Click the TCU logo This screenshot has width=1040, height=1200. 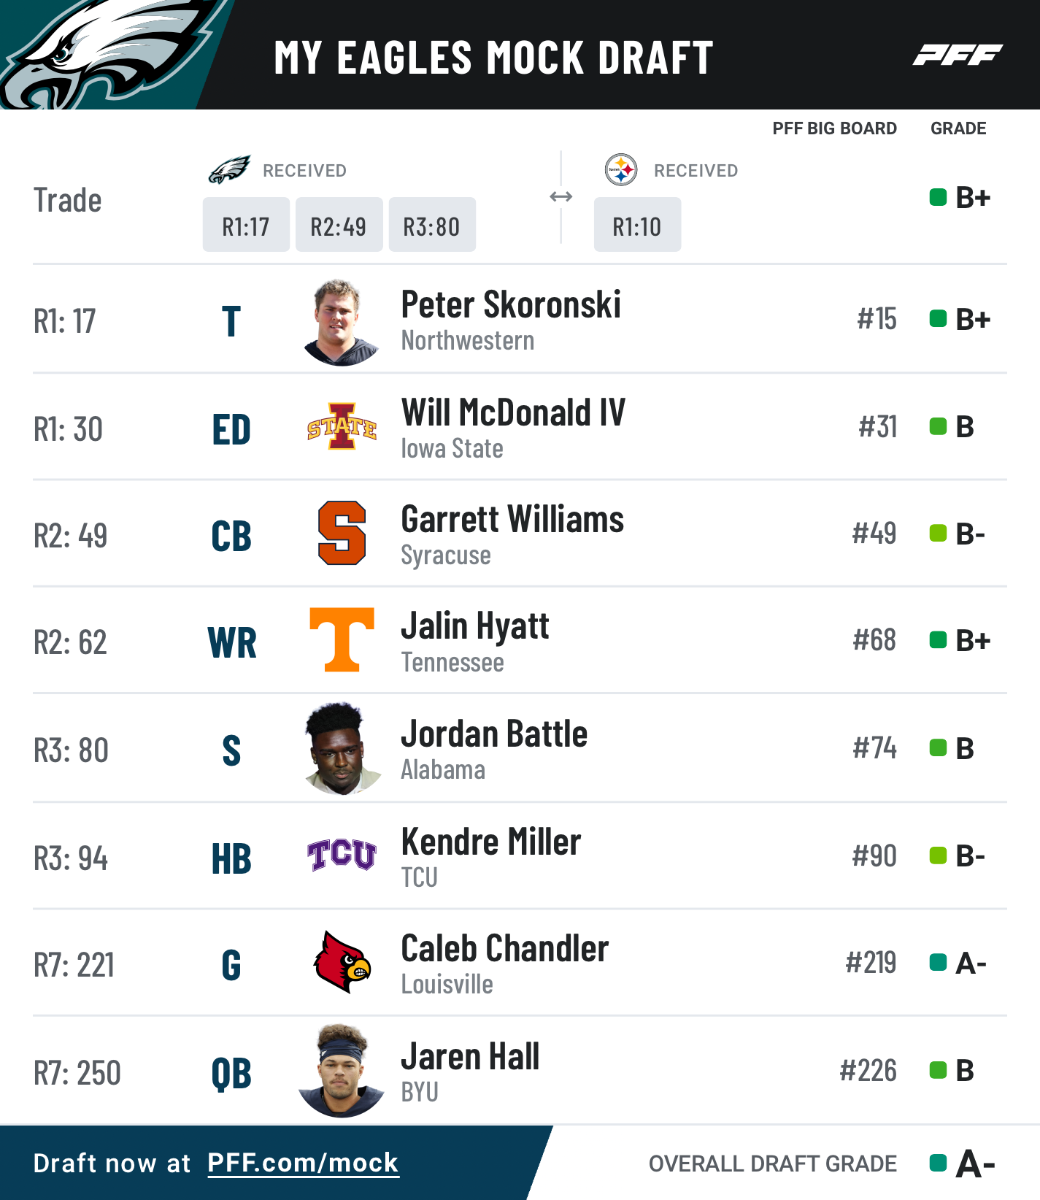point(342,856)
